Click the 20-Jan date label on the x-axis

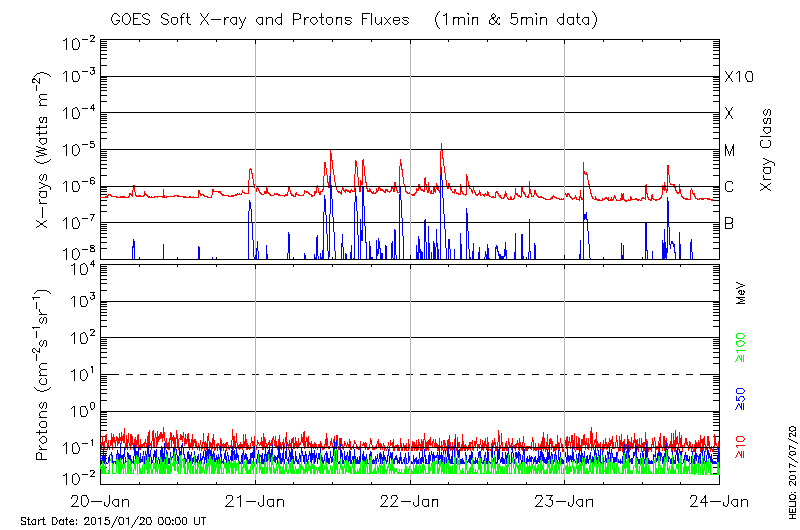pyautogui.click(x=102, y=501)
